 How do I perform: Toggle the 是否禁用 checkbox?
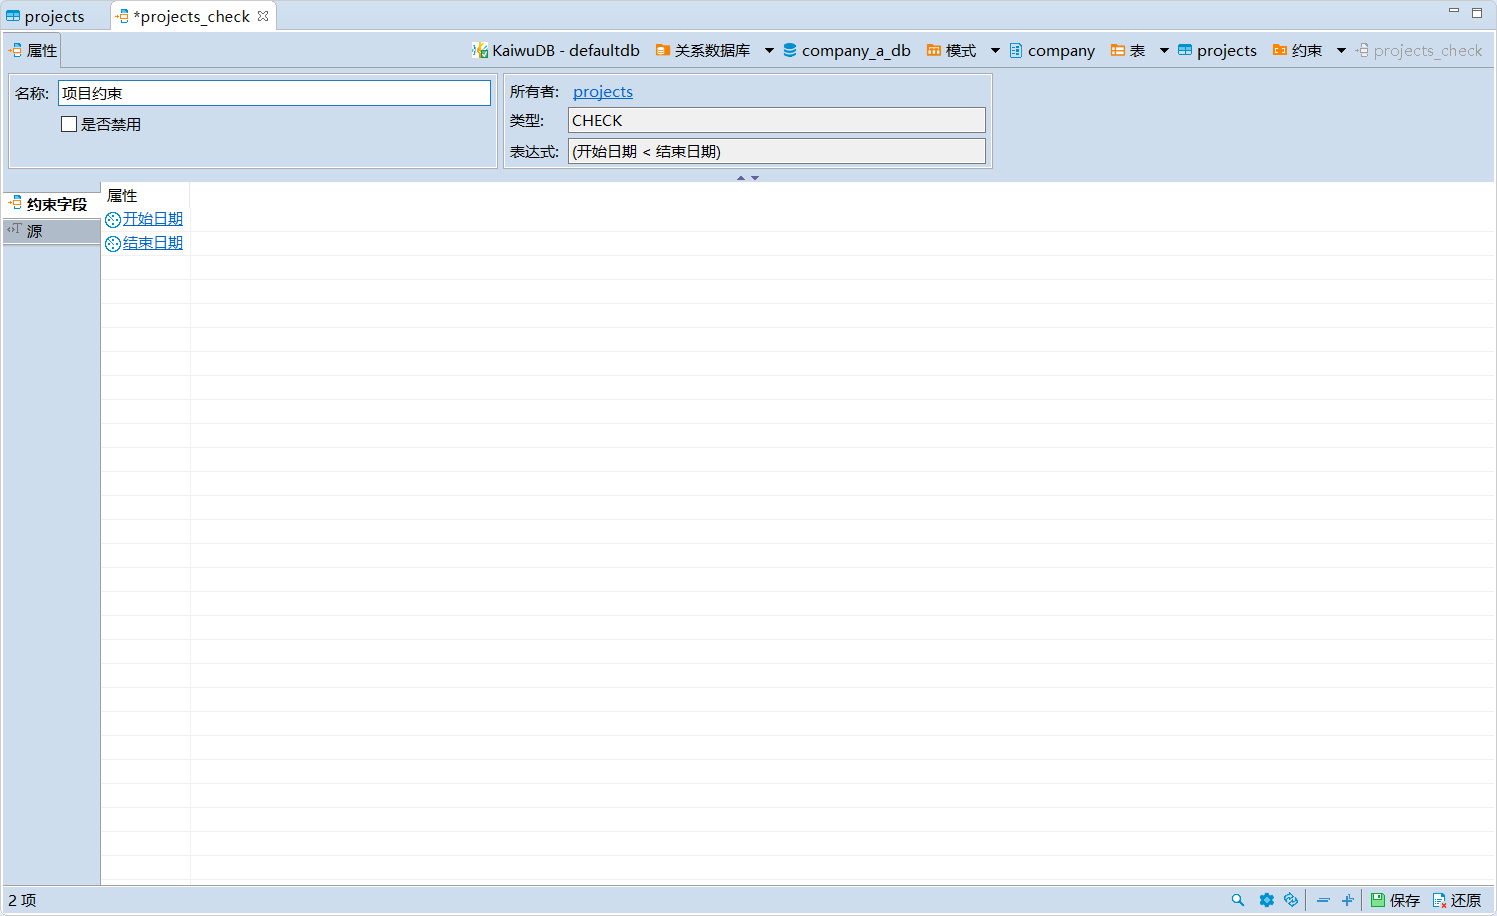coord(69,124)
